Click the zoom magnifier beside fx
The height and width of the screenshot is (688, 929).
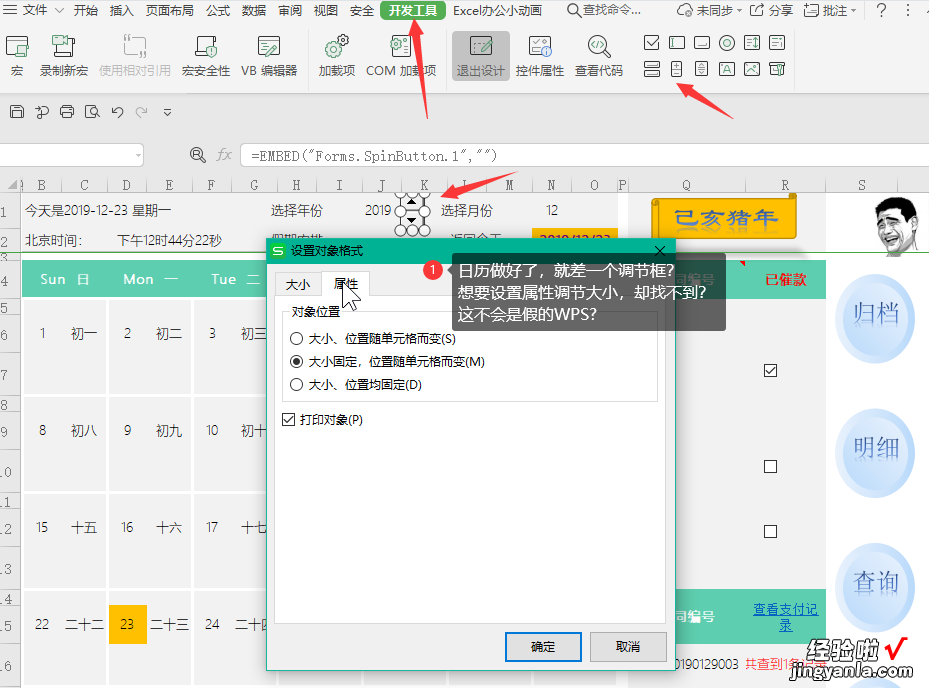coord(198,155)
